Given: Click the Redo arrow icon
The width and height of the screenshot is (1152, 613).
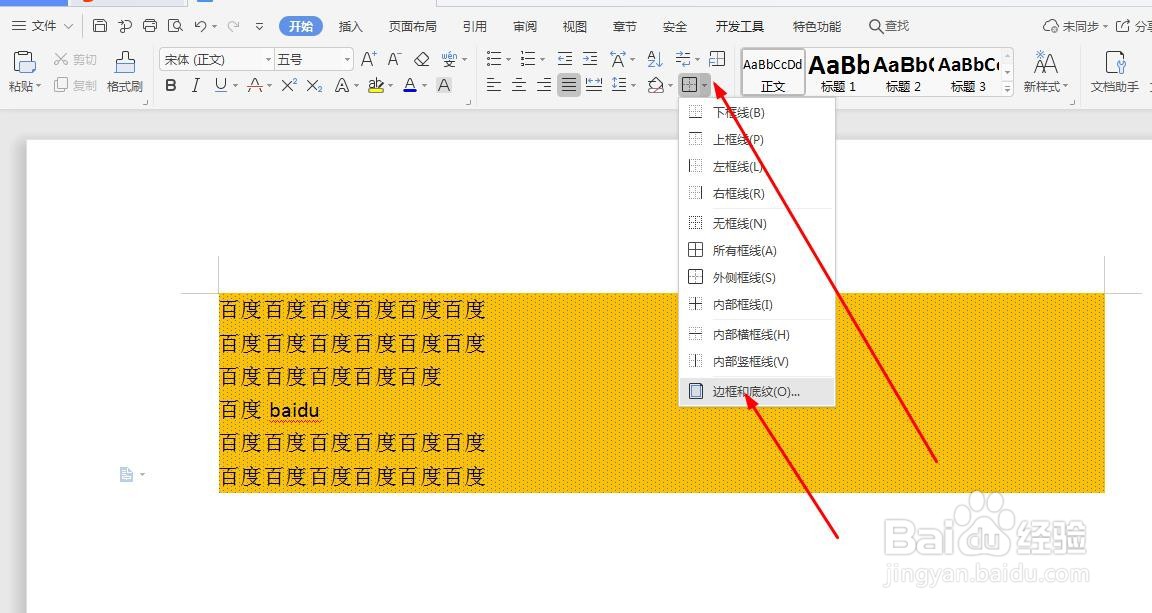Looking at the screenshot, I should tap(234, 26).
